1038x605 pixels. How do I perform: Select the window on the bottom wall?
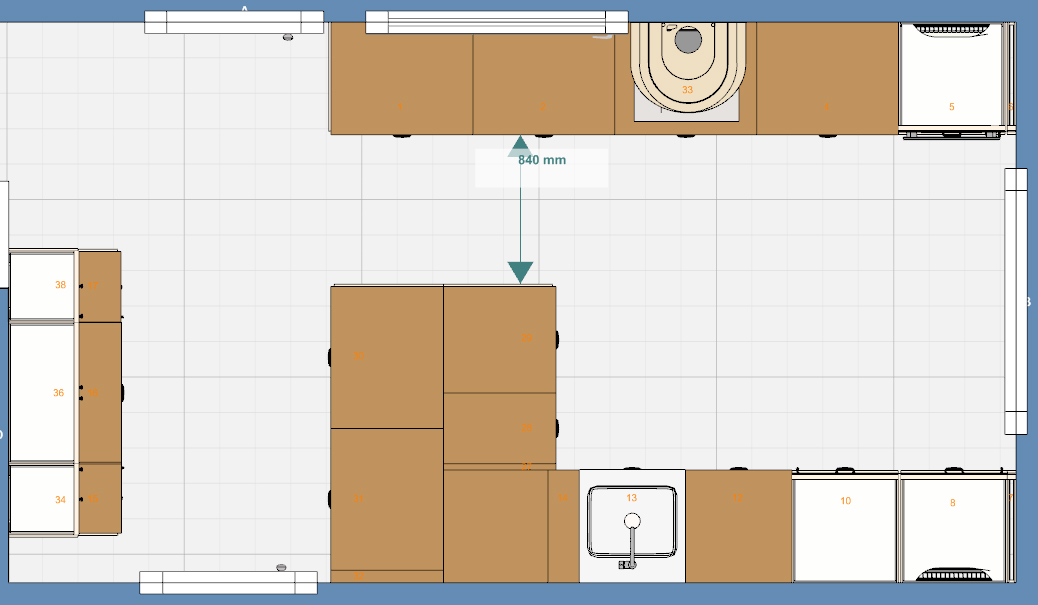pos(228,582)
